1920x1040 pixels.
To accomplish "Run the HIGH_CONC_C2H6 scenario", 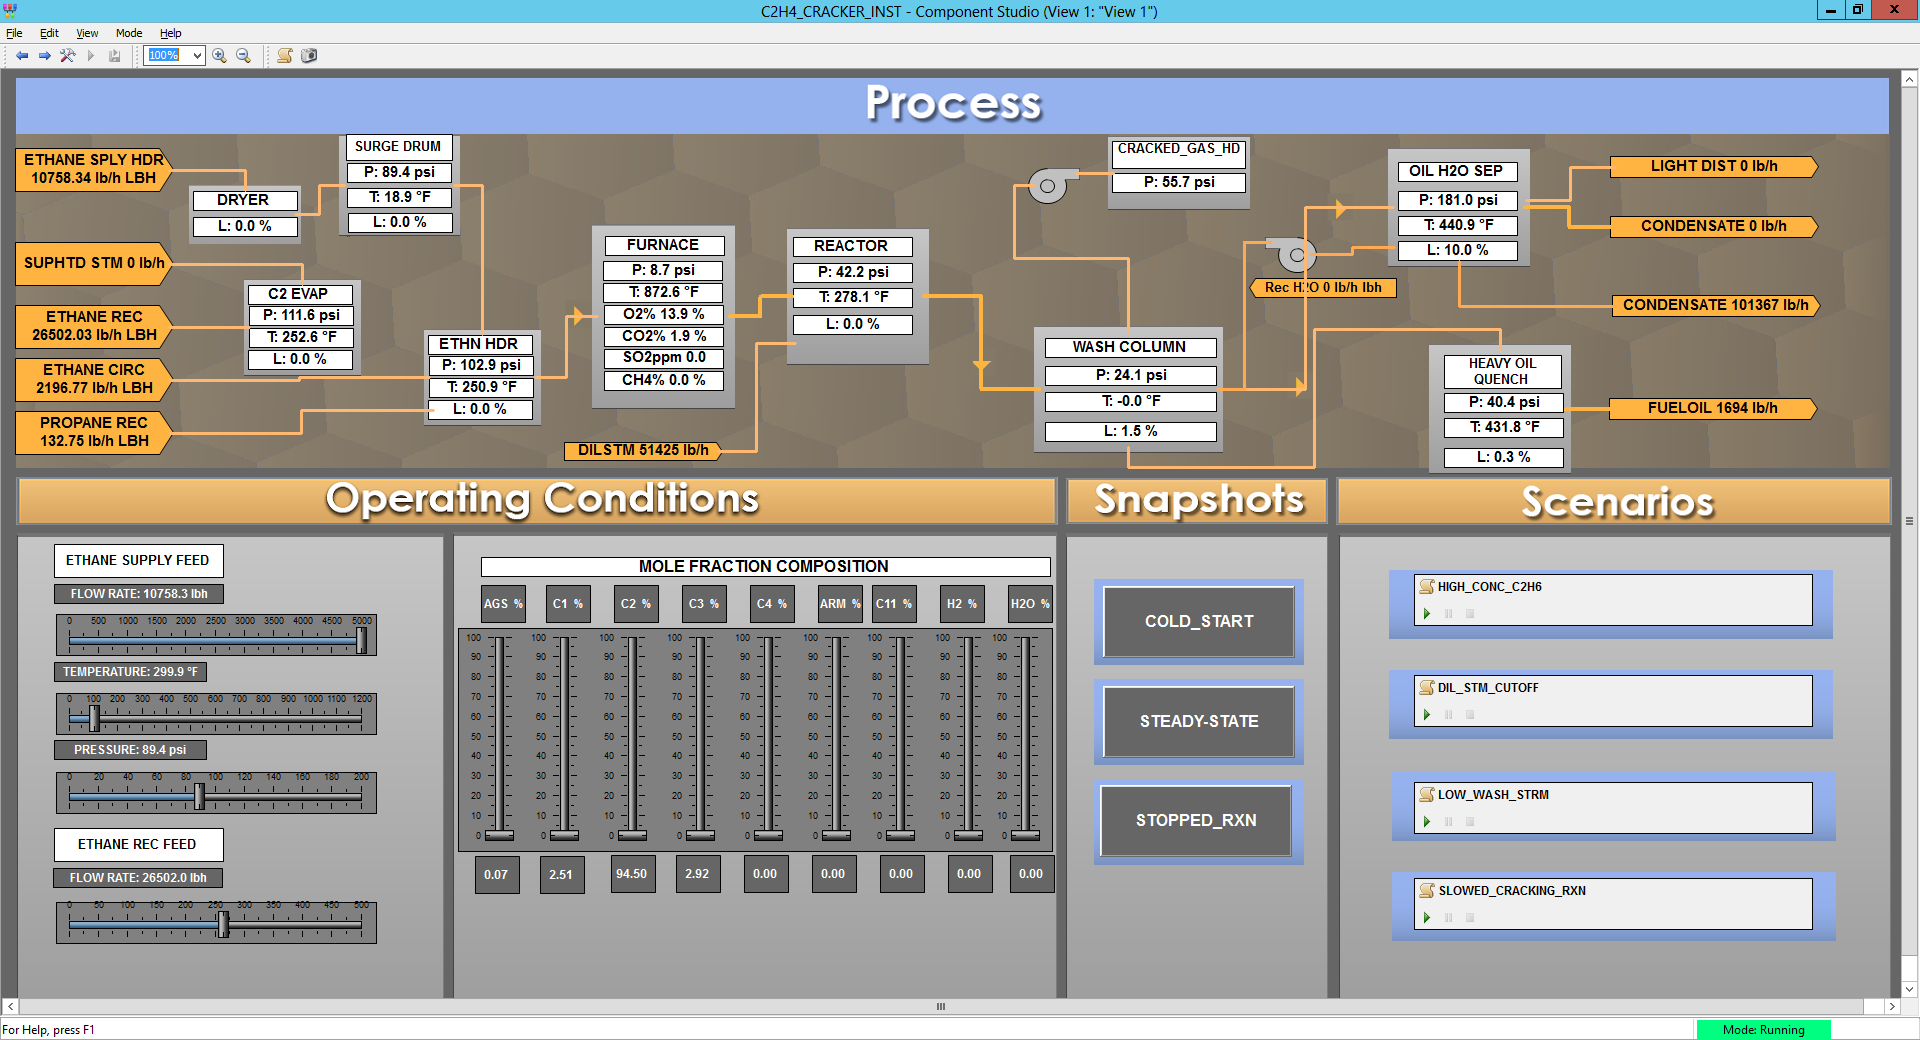I will click(1427, 614).
